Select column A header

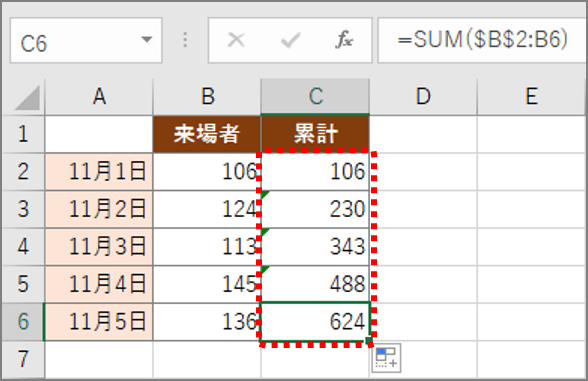pos(99,97)
